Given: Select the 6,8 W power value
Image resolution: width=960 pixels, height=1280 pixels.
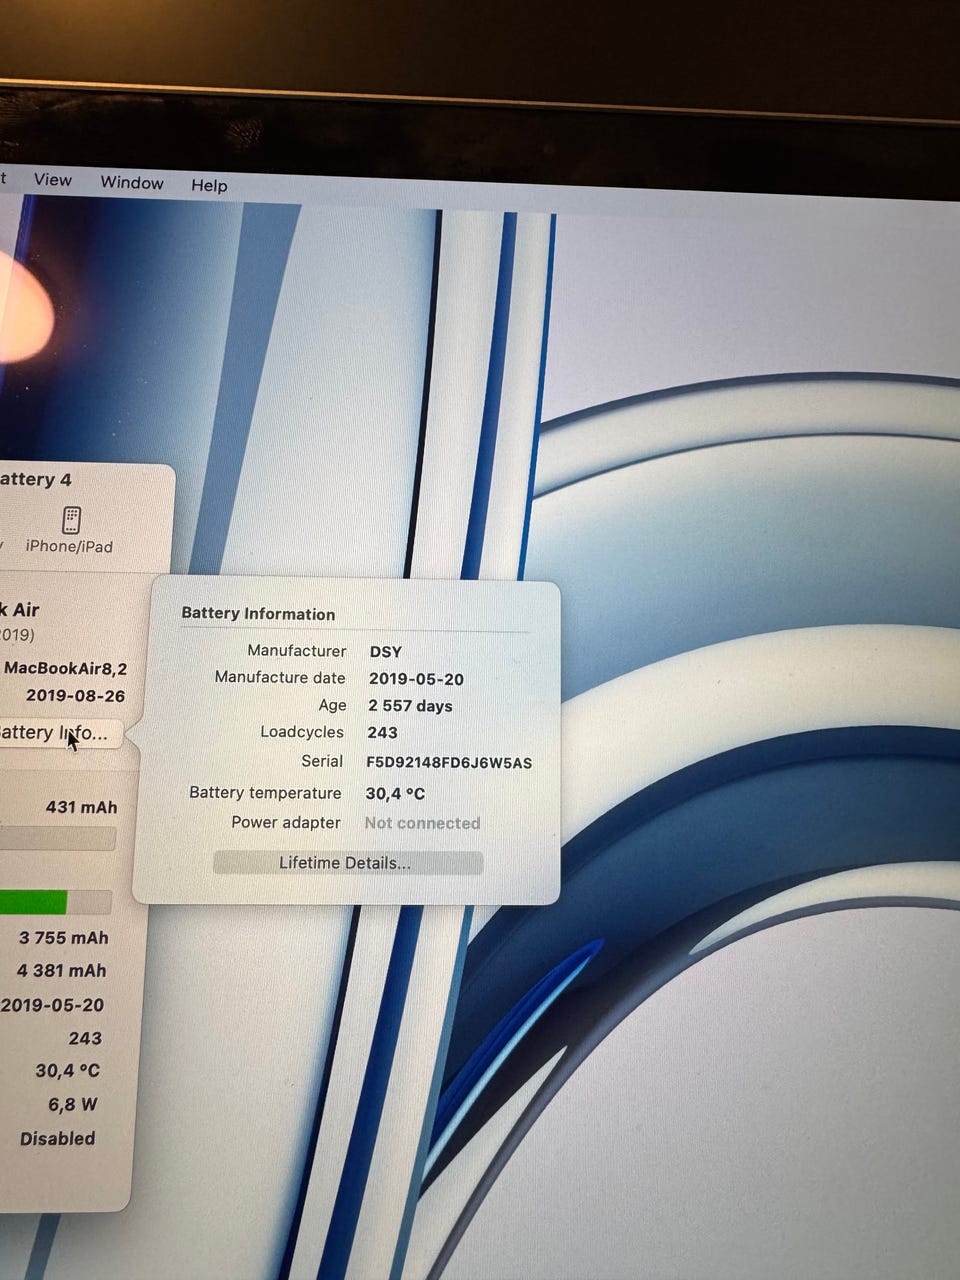Looking at the screenshot, I should 72,1105.
